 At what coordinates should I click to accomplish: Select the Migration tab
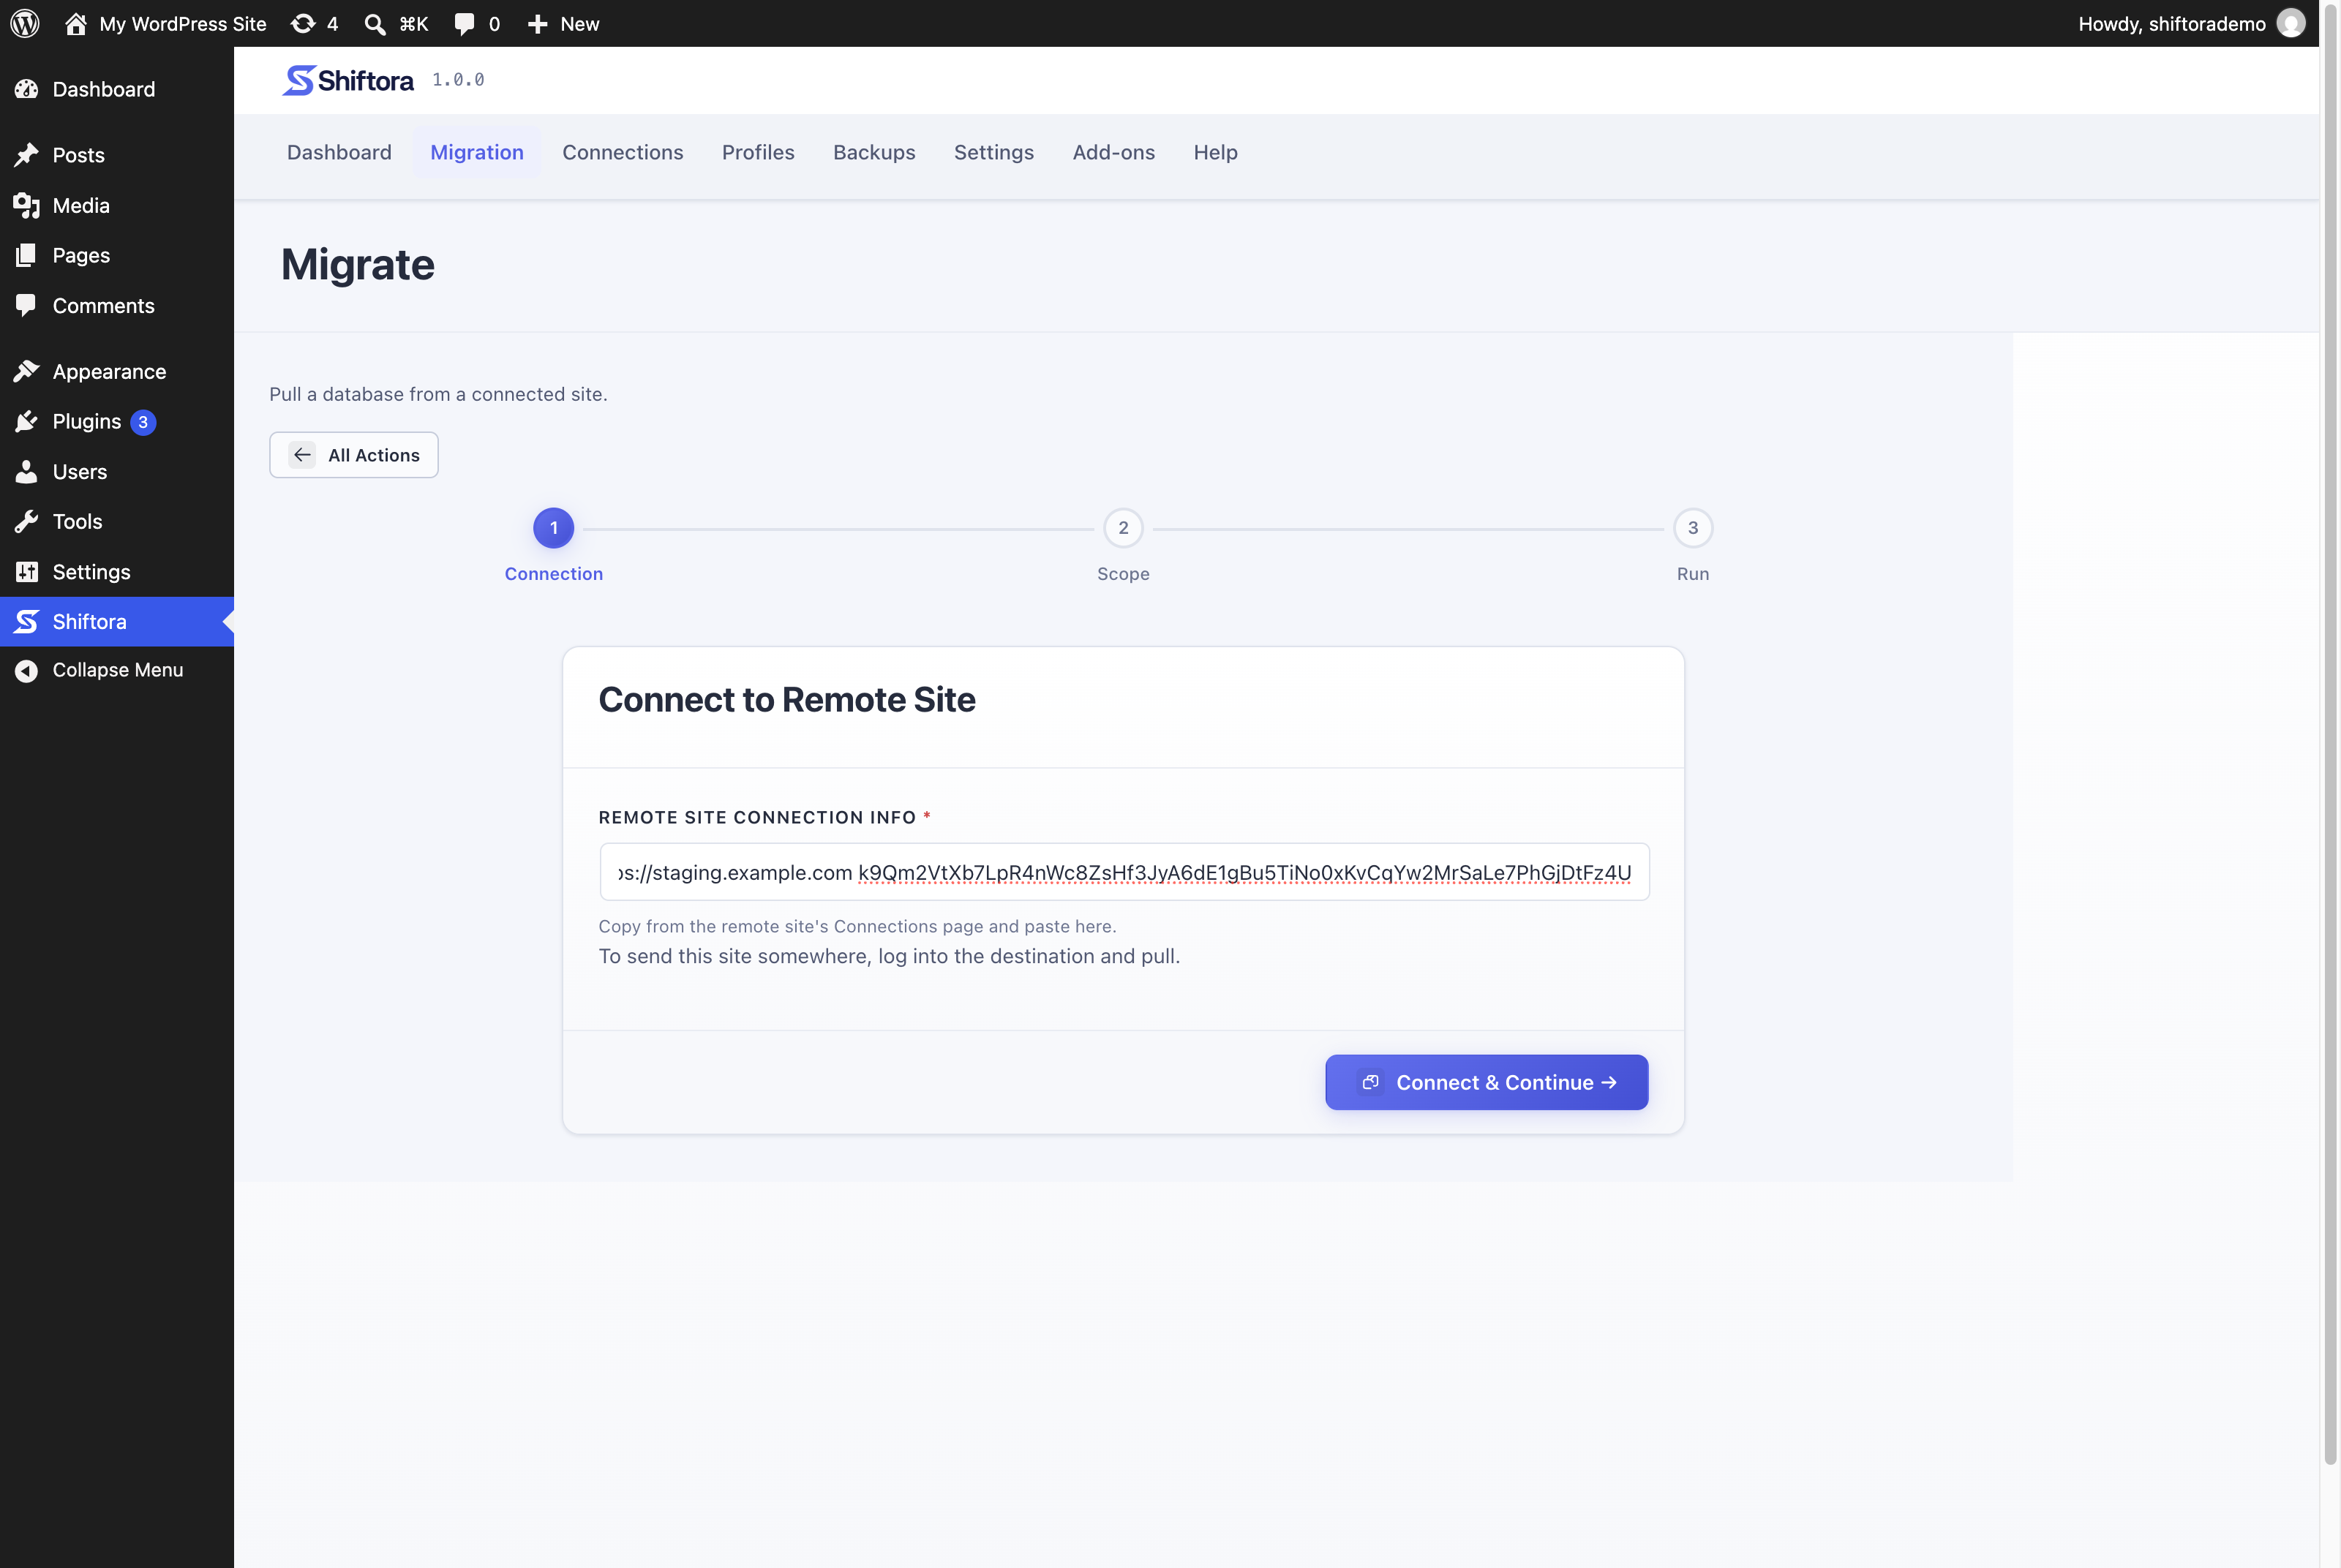click(477, 152)
